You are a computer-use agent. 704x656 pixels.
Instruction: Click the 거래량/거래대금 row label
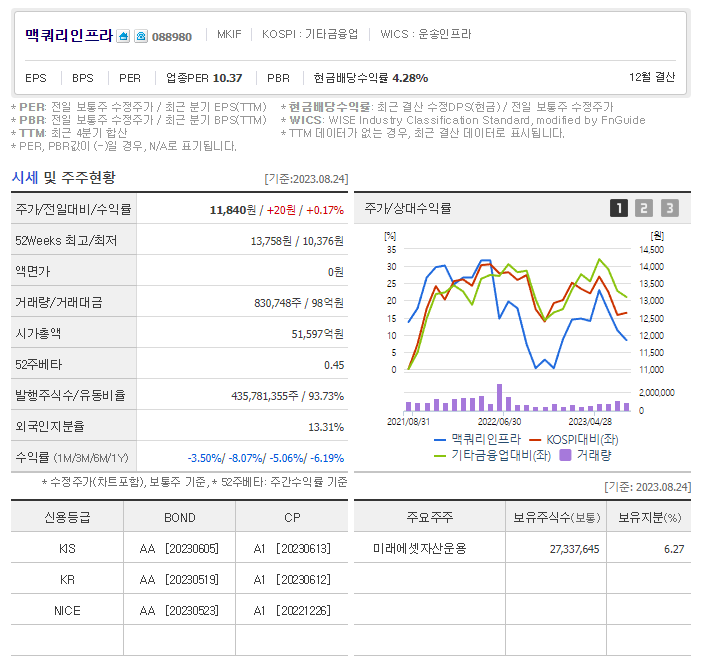click(x=59, y=303)
